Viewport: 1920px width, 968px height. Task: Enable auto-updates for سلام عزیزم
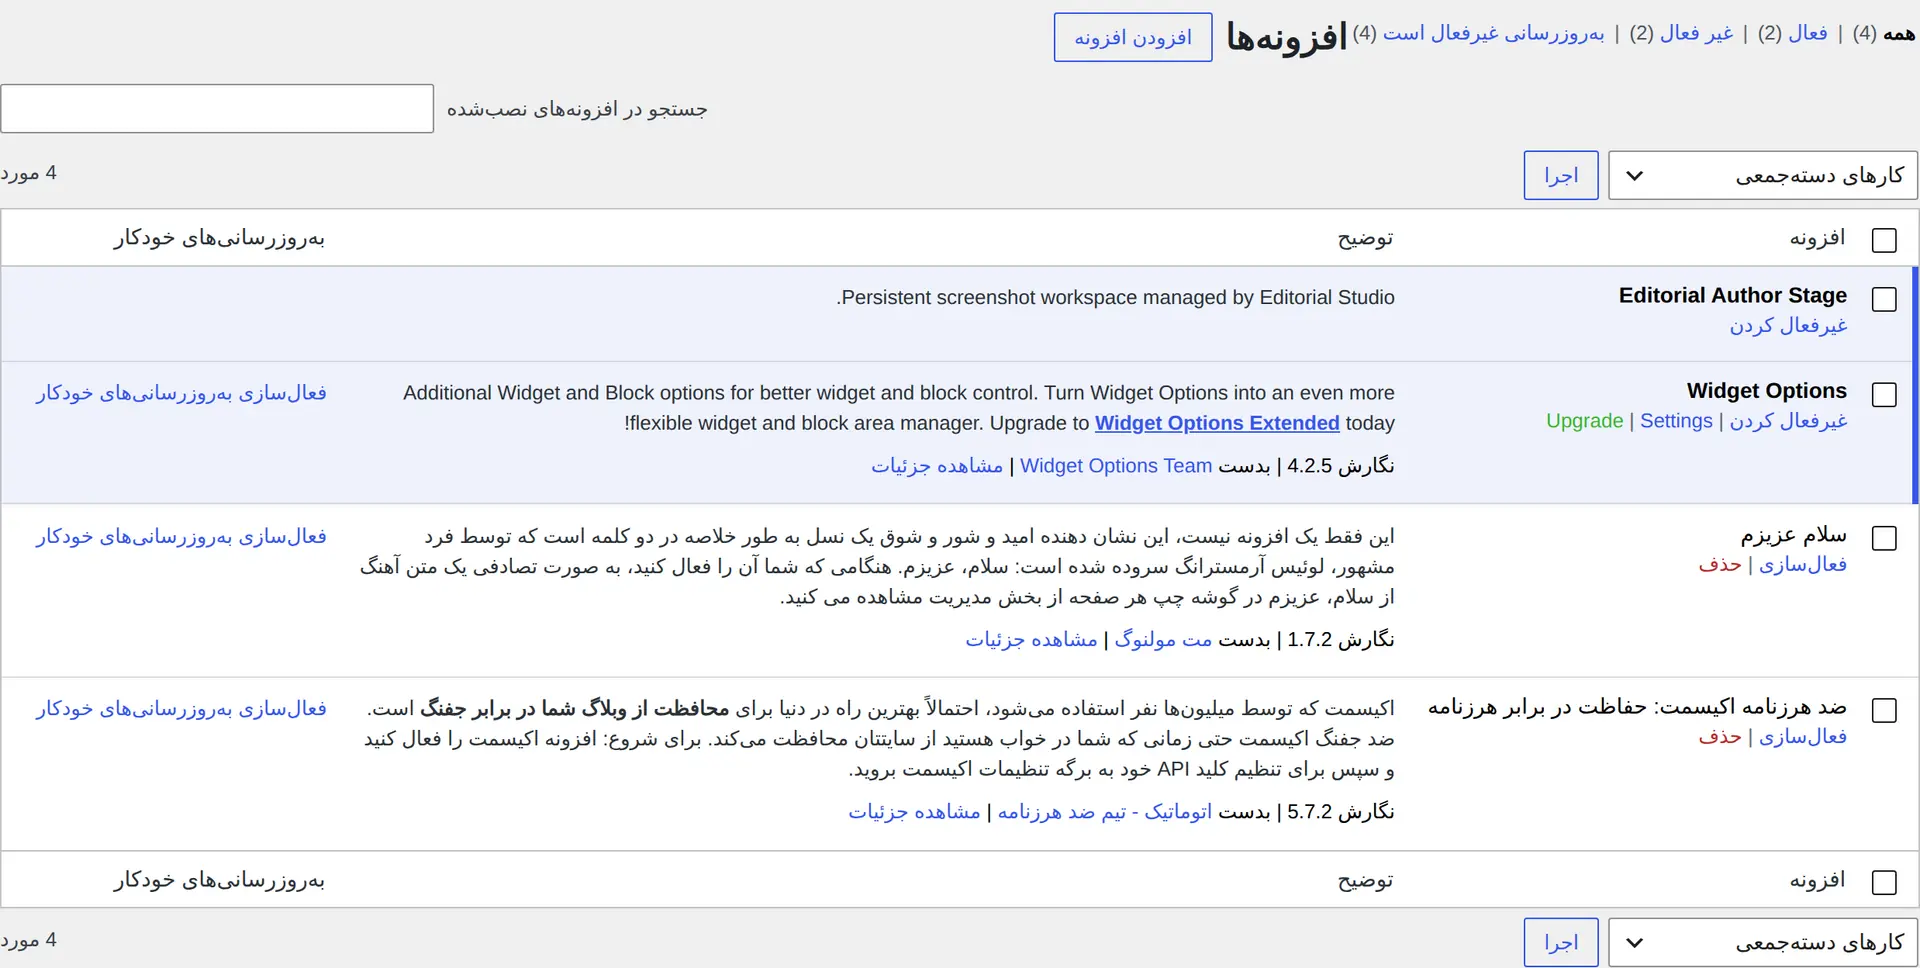181,537
